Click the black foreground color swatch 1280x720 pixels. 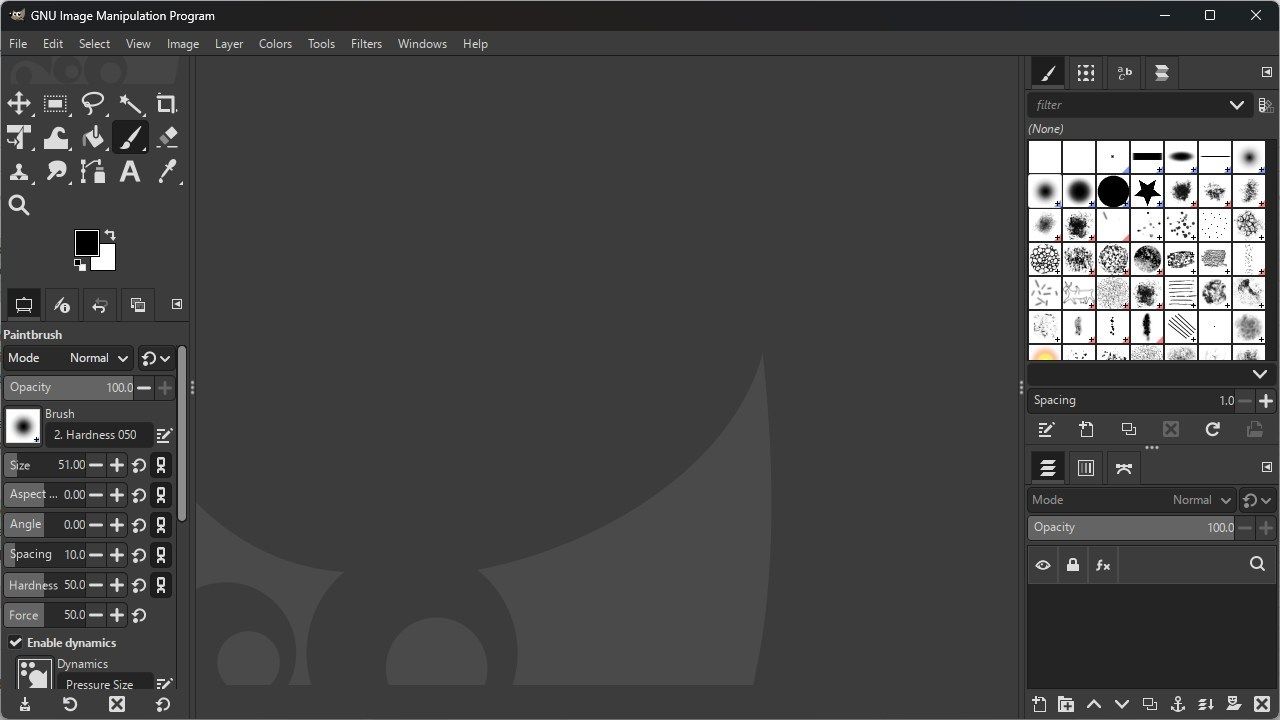pos(87,242)
